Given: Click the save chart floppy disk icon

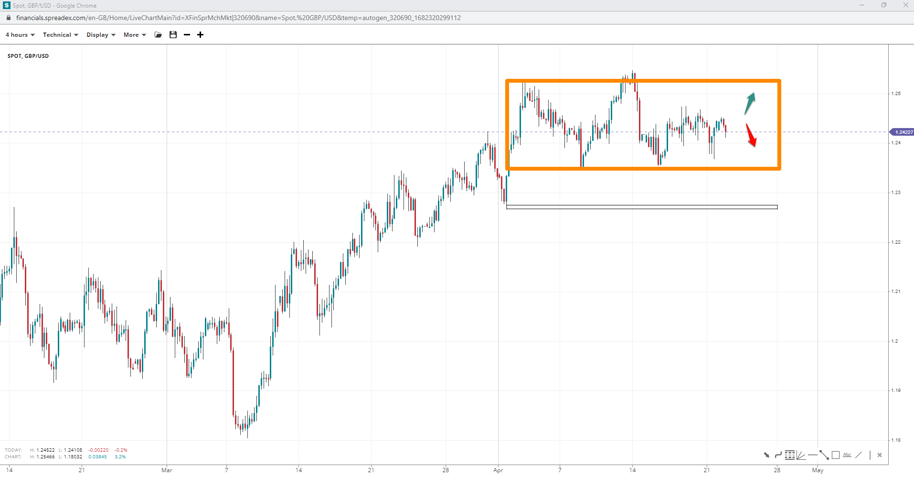Looking at the screenshot, I should pyautogui.click(x=173, y=35).
